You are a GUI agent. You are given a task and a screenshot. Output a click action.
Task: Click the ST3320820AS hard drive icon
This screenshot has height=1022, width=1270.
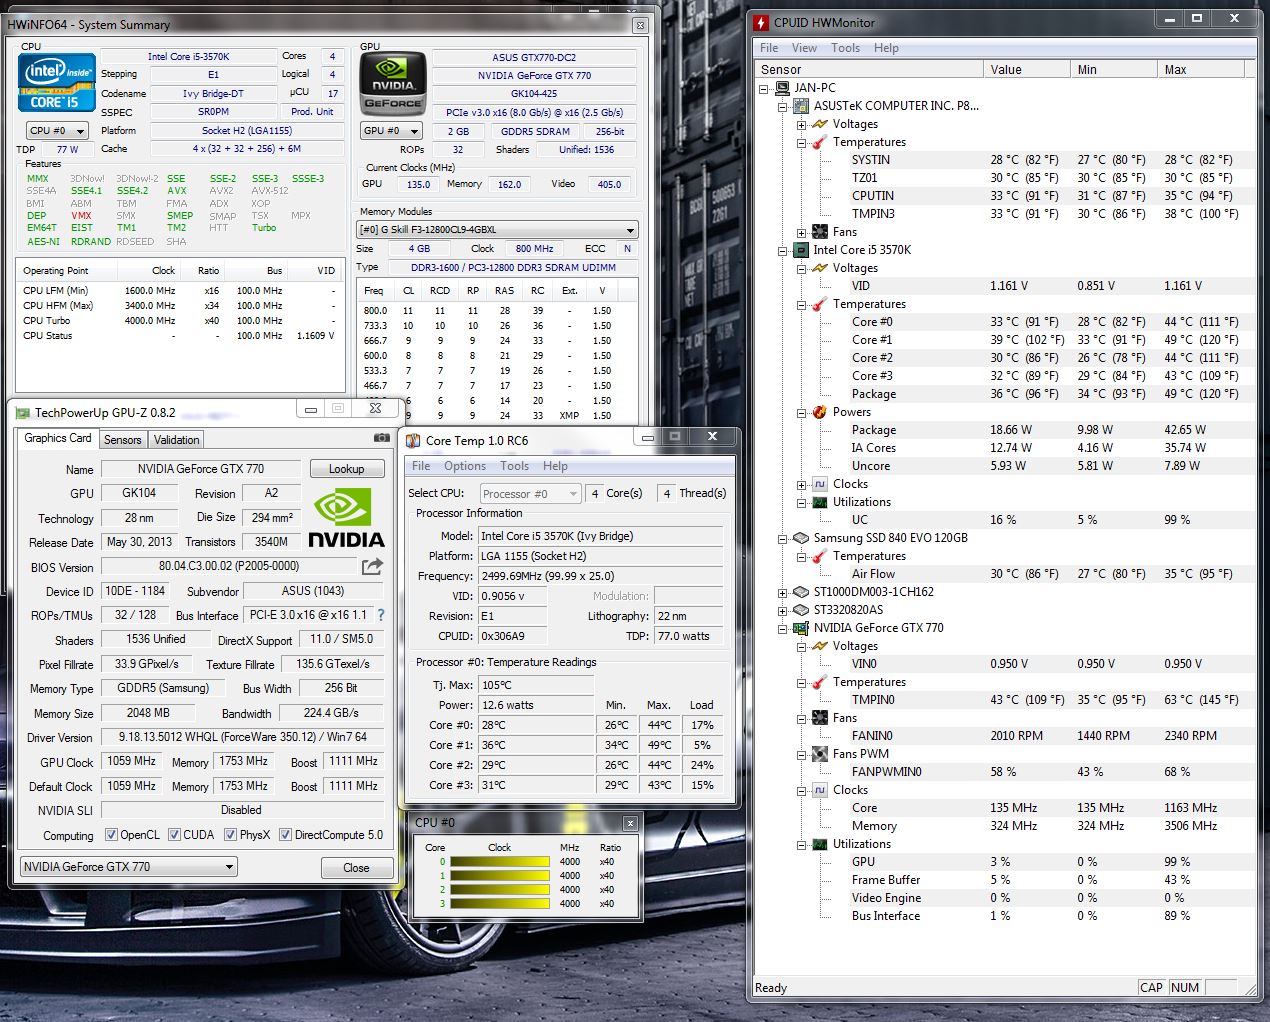(x=801, y=610)
